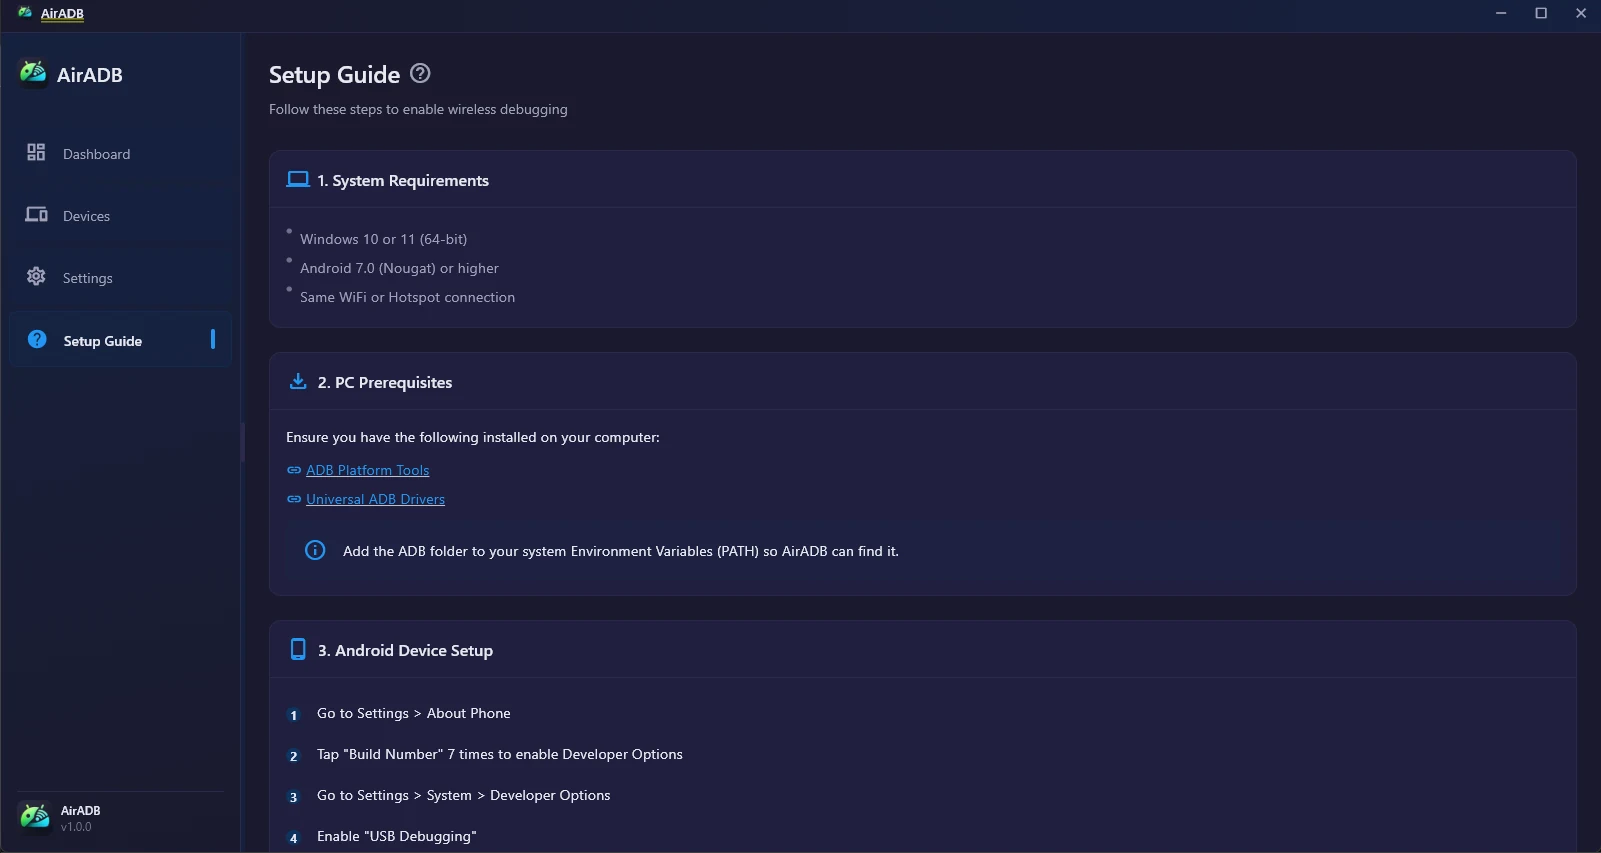Maximize the AirADB window
Image resolution: width=1601 pixels, height=853 pixels.
(1541, 13)
